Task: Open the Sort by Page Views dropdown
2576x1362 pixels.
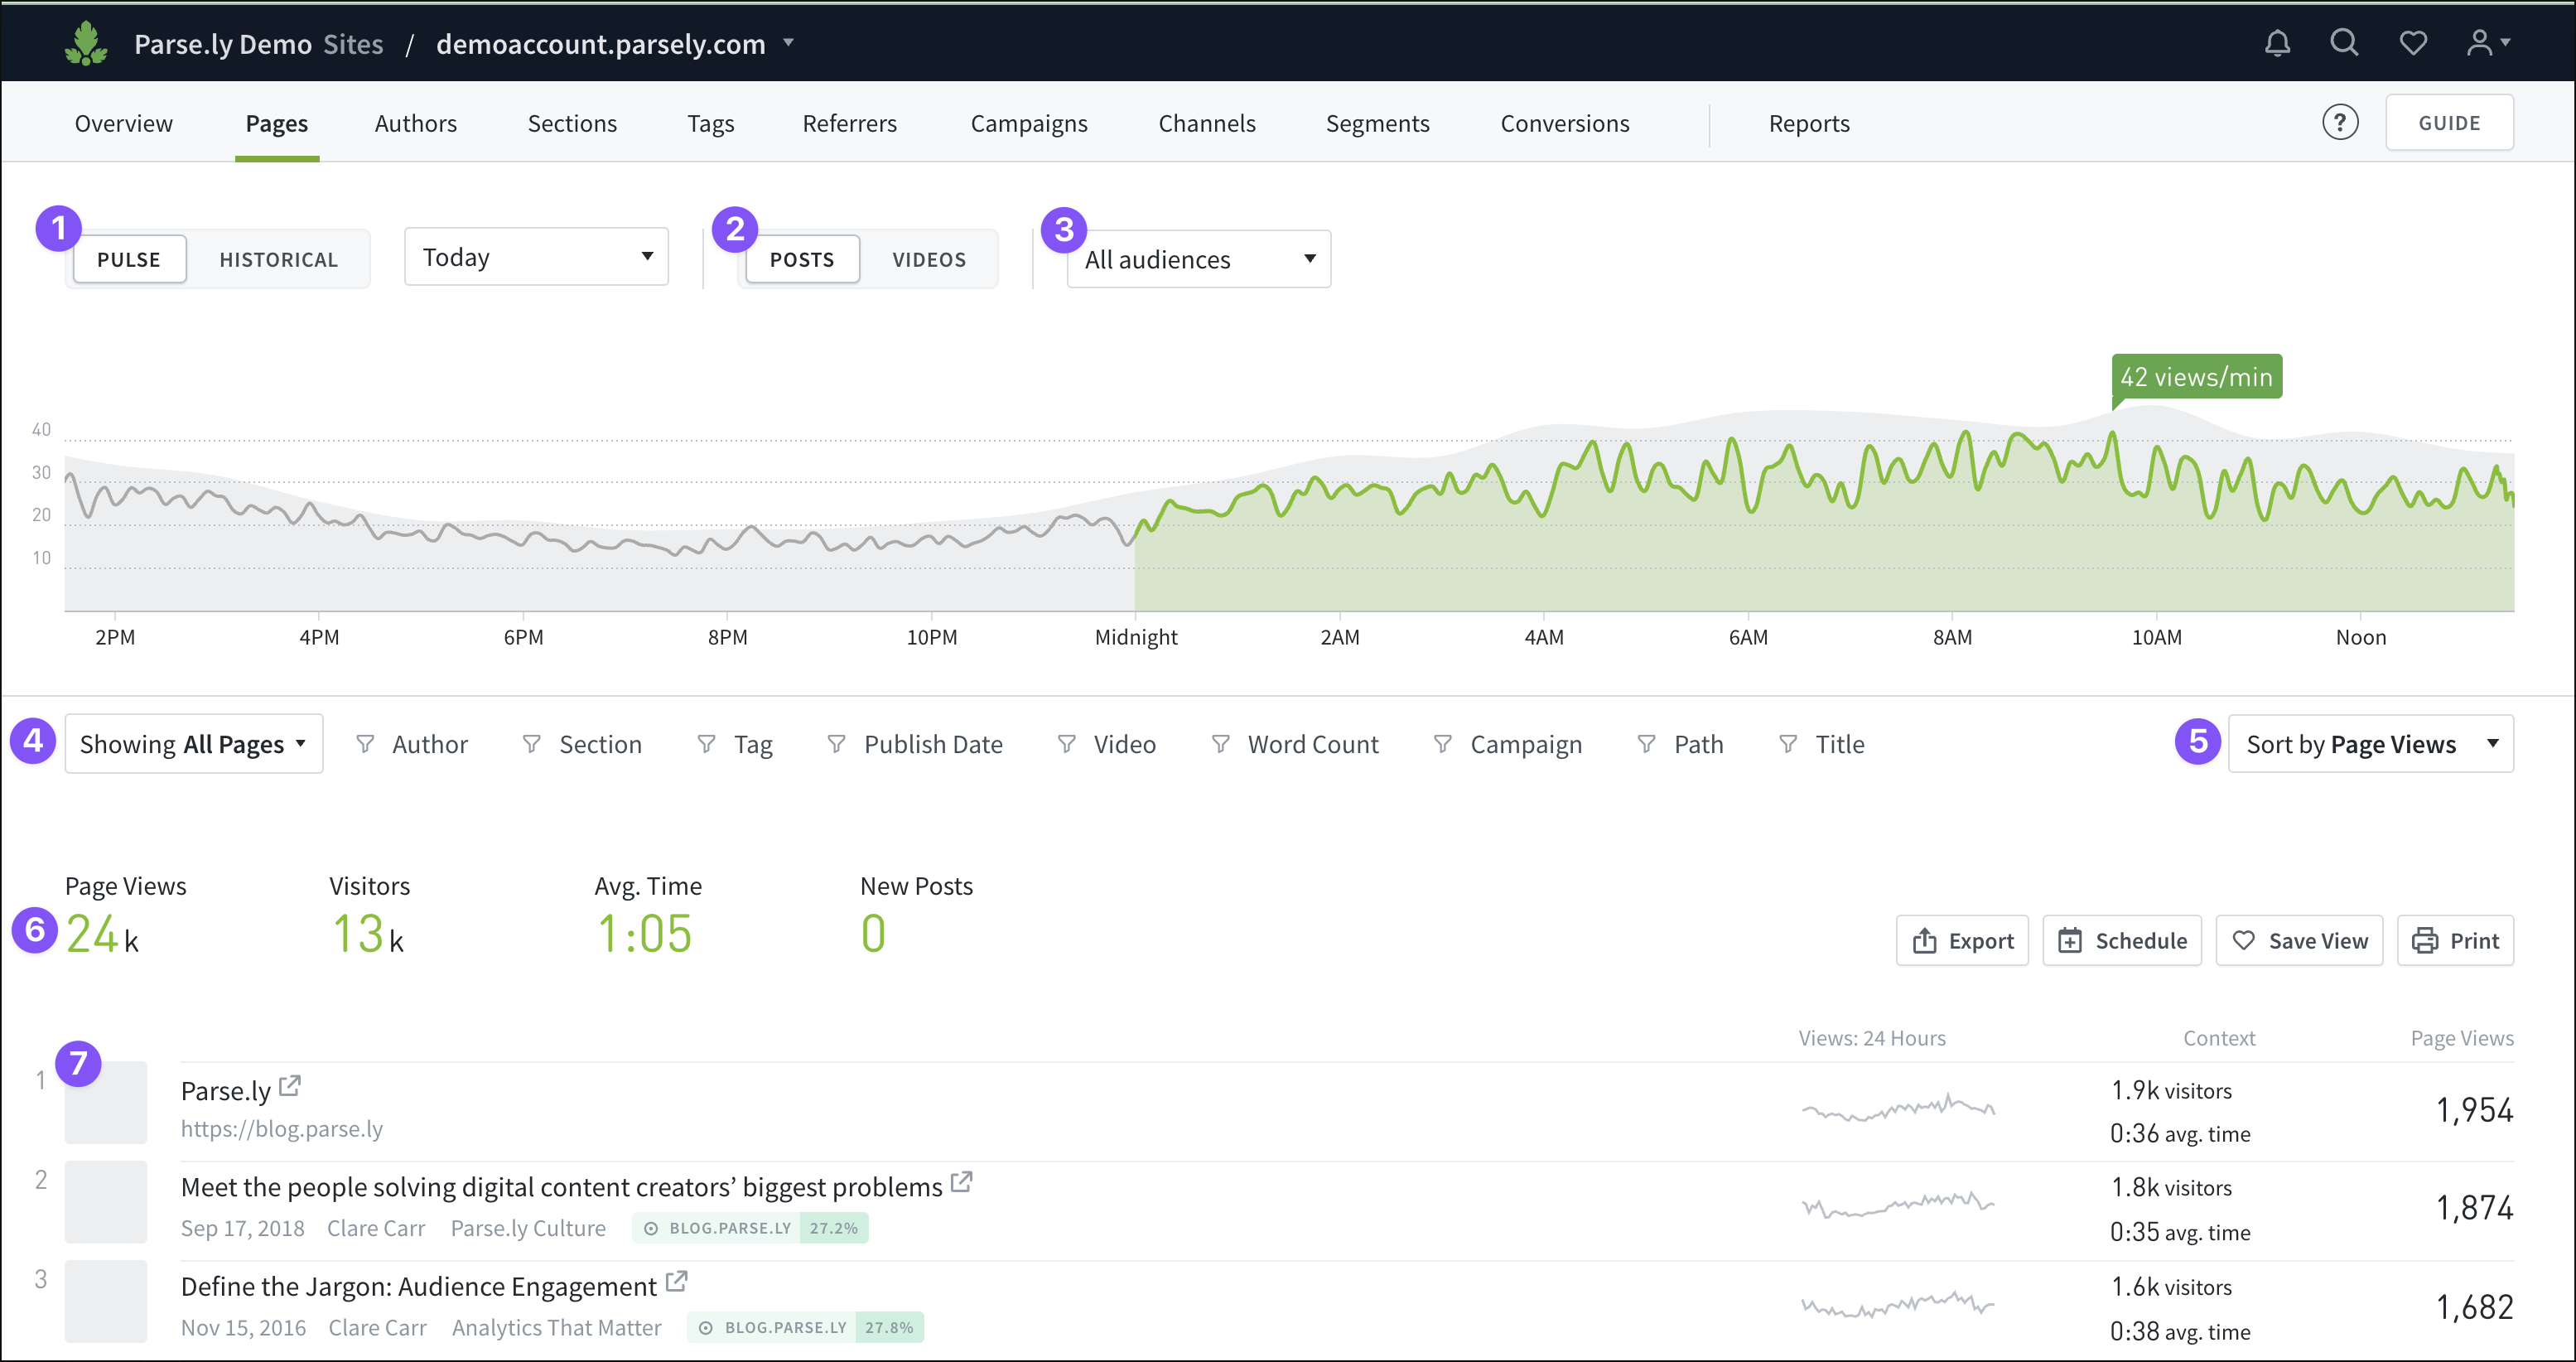Action: tap(2370, 744)
